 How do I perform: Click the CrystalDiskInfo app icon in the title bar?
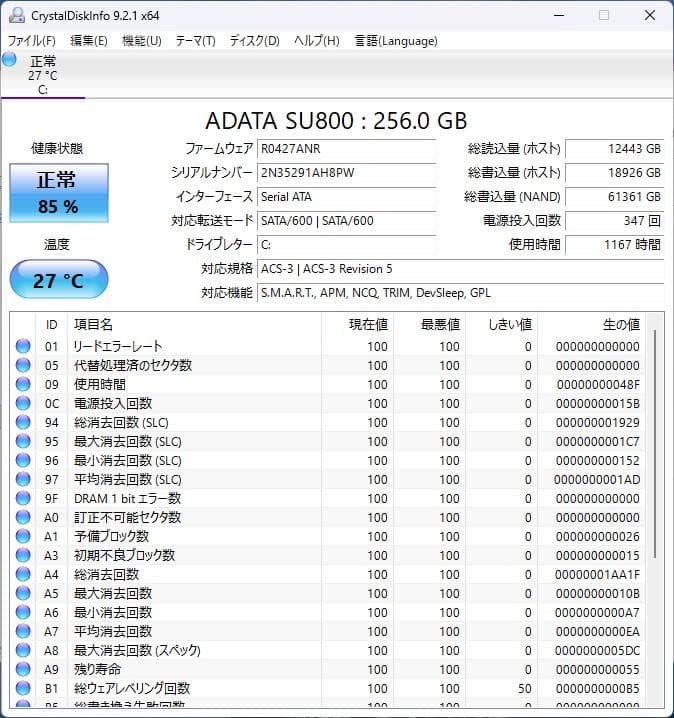pos(17,16)
